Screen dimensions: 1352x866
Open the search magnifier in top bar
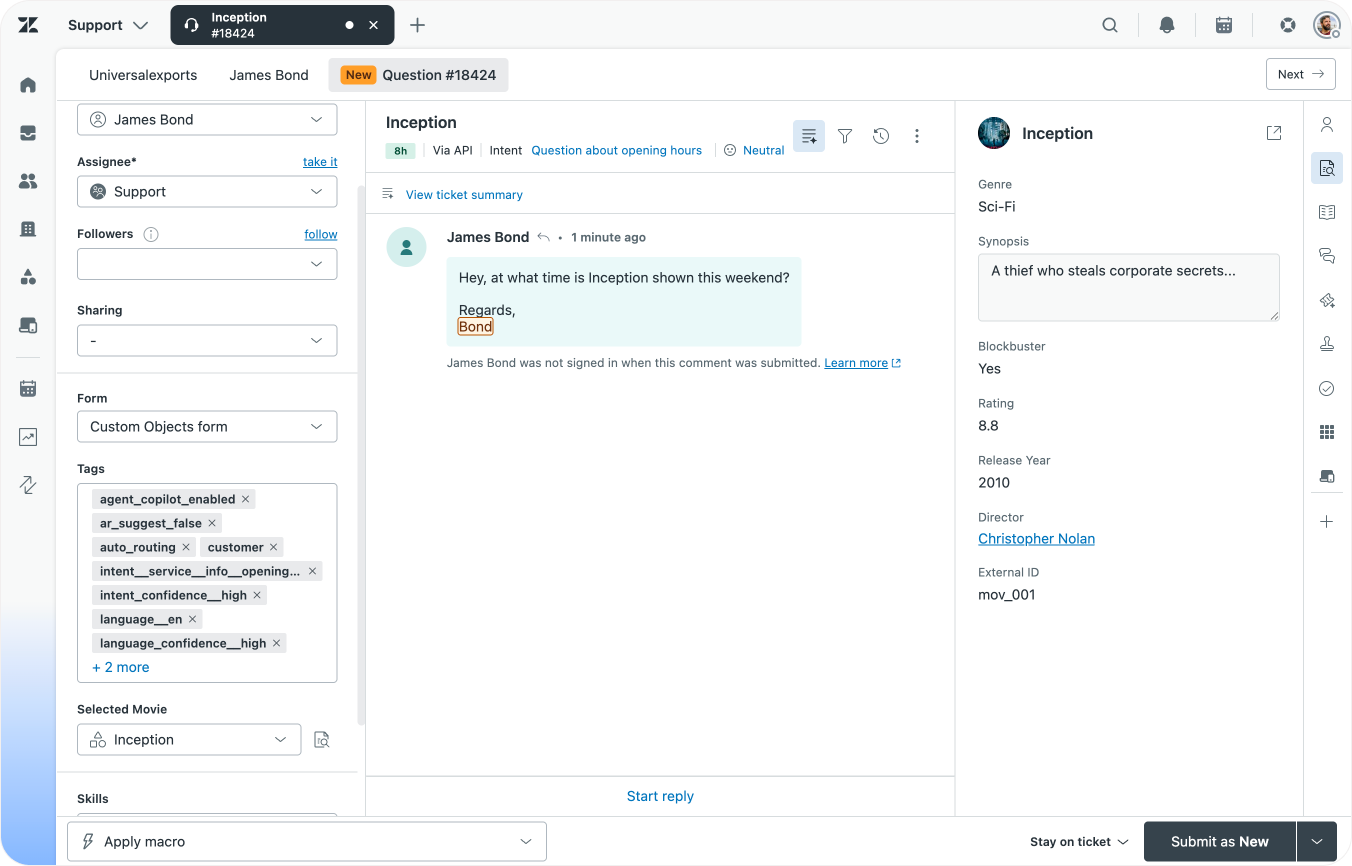tap(1110, 25)
